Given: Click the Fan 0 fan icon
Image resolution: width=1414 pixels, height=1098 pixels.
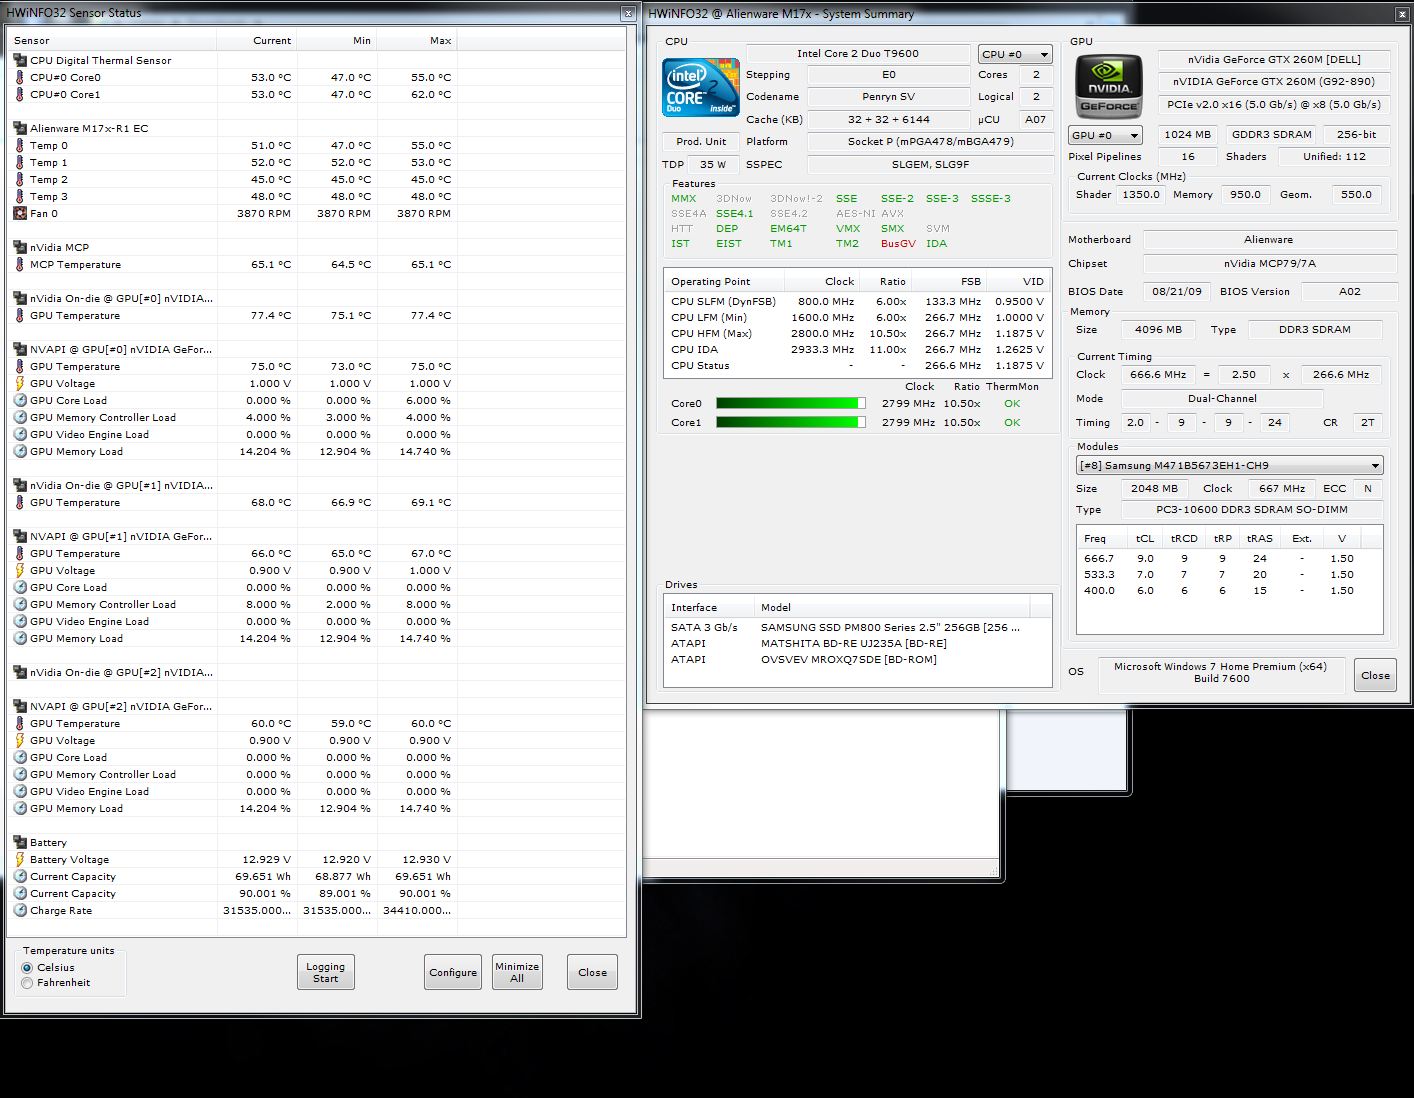Looking at the screenshot, I should (20, 213).
